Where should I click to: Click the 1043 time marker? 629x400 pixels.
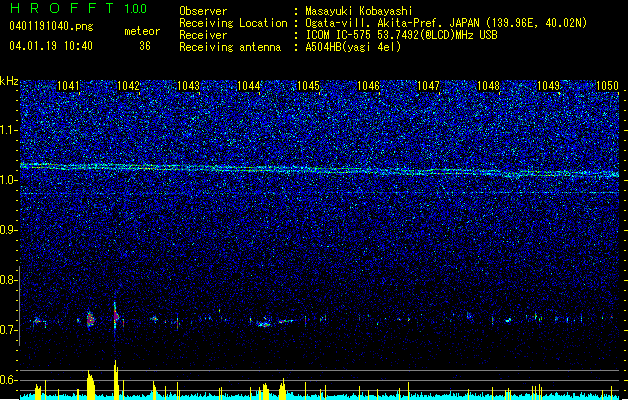188,86
